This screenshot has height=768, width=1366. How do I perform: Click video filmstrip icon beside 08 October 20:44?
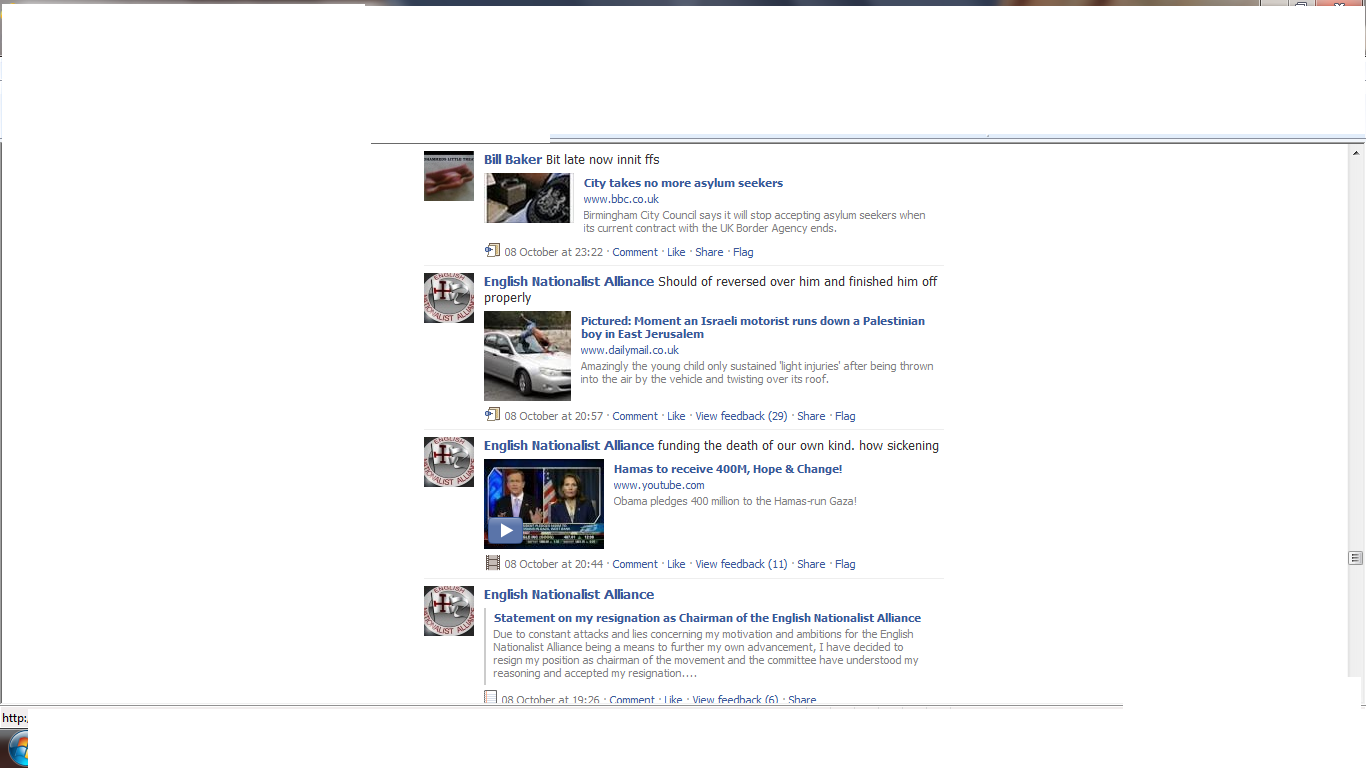492,563
